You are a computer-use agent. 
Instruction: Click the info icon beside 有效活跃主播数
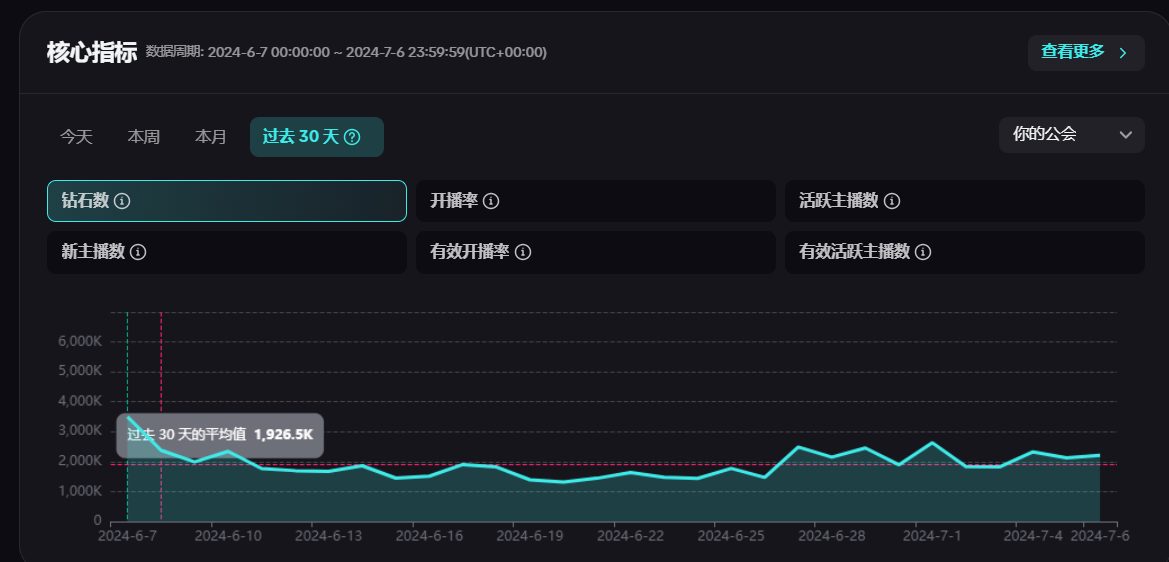pyautogui.click(x=923, y=252)
